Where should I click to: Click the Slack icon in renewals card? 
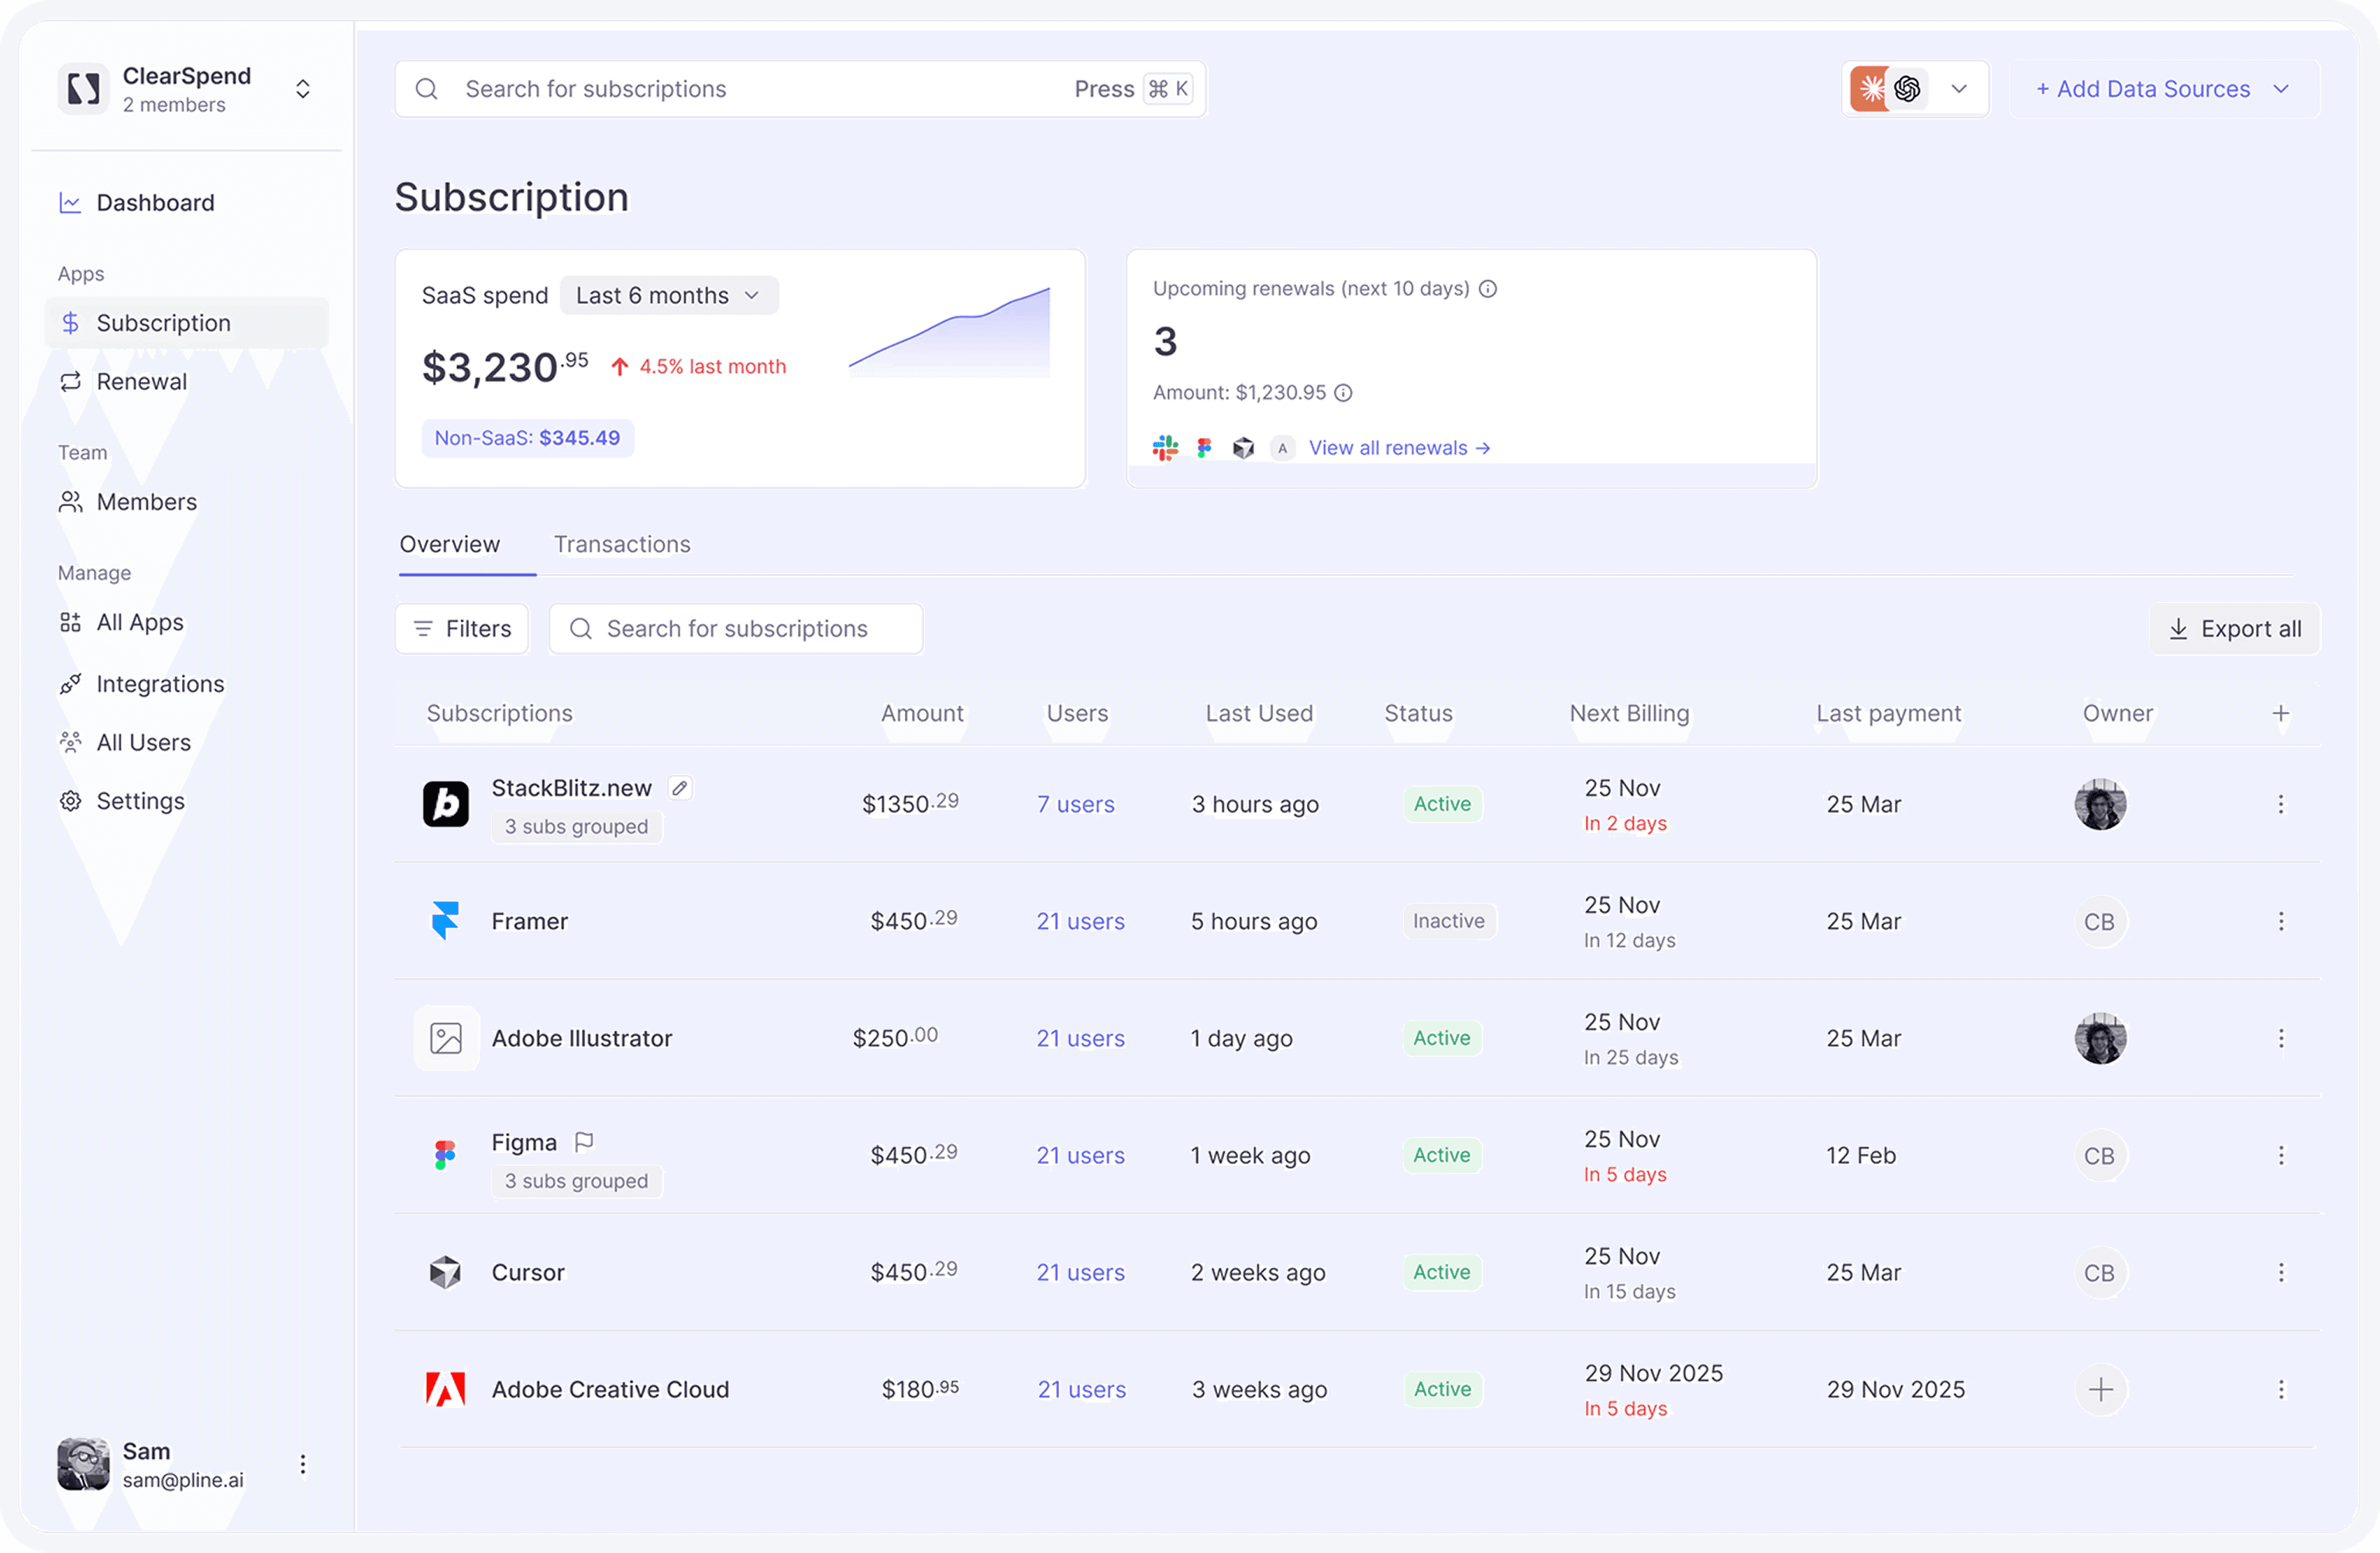pyautogui.click(x=1165, y=448)
